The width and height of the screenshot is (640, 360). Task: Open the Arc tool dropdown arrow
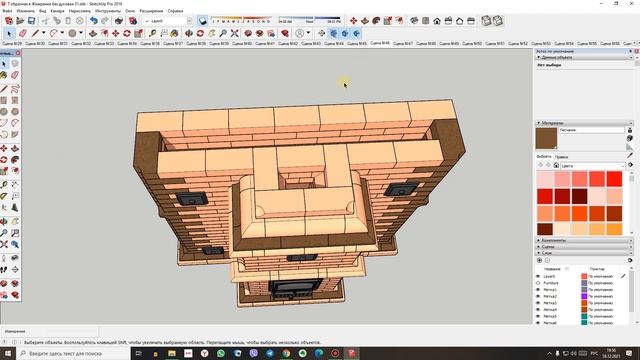pyautogui.click(x=62, y=33)
